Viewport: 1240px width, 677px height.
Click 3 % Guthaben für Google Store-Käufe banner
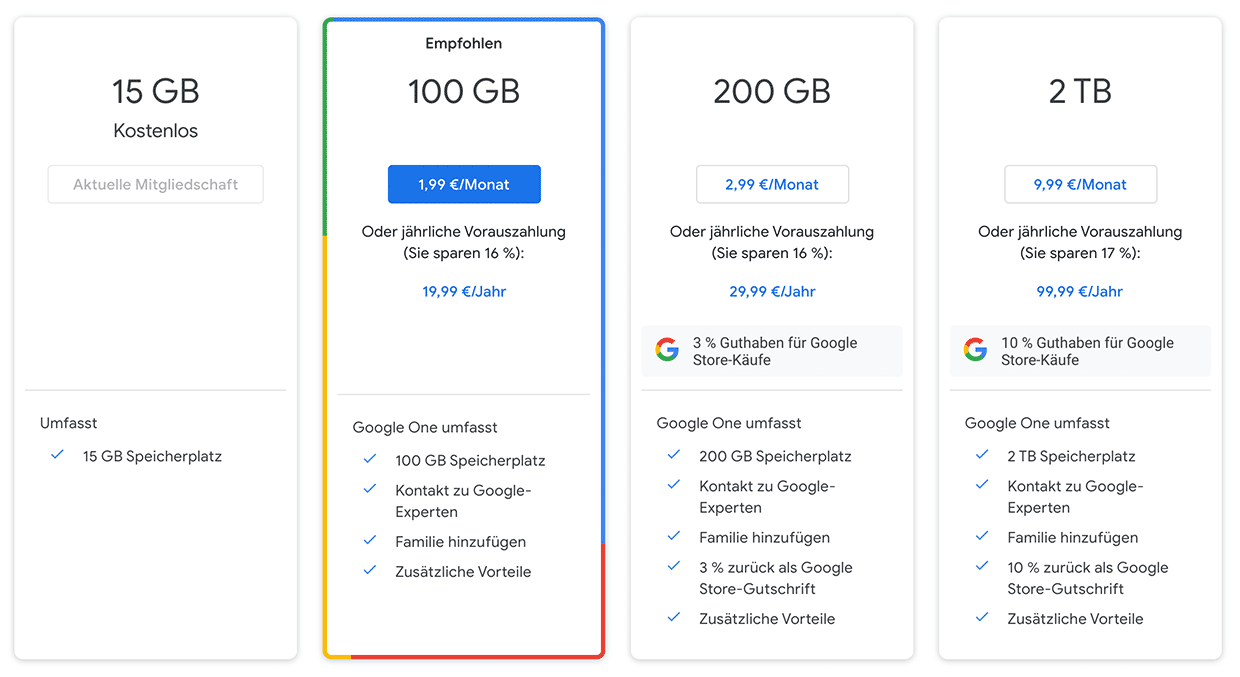(772, 351)
